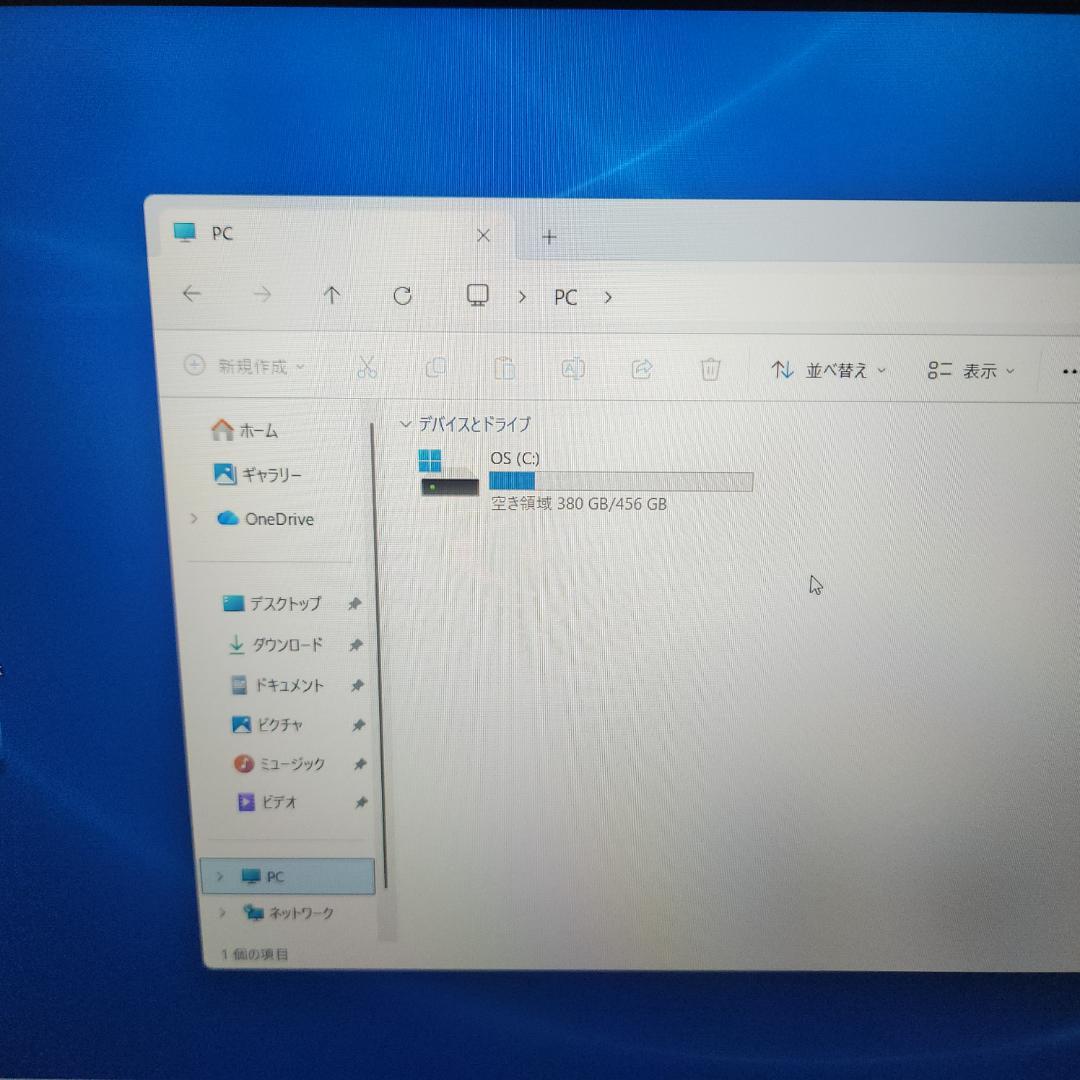Unpin ミュージック from the sidebar
The image size is (1080, 1080).
pos(358,764)
